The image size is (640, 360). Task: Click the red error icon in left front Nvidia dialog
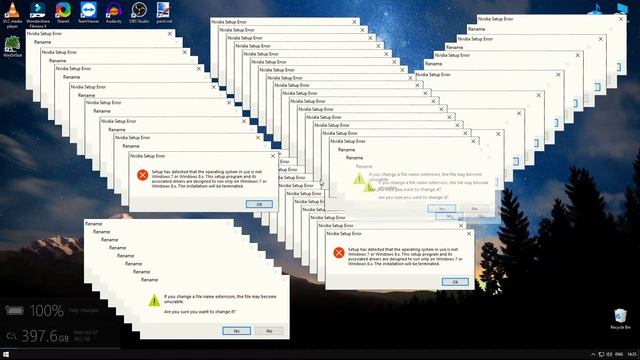(142, 175)
